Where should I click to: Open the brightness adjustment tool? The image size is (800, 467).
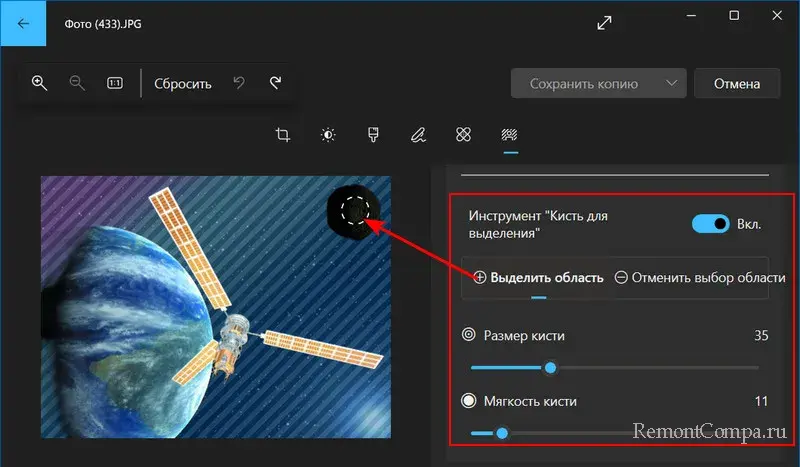(328, 135)
